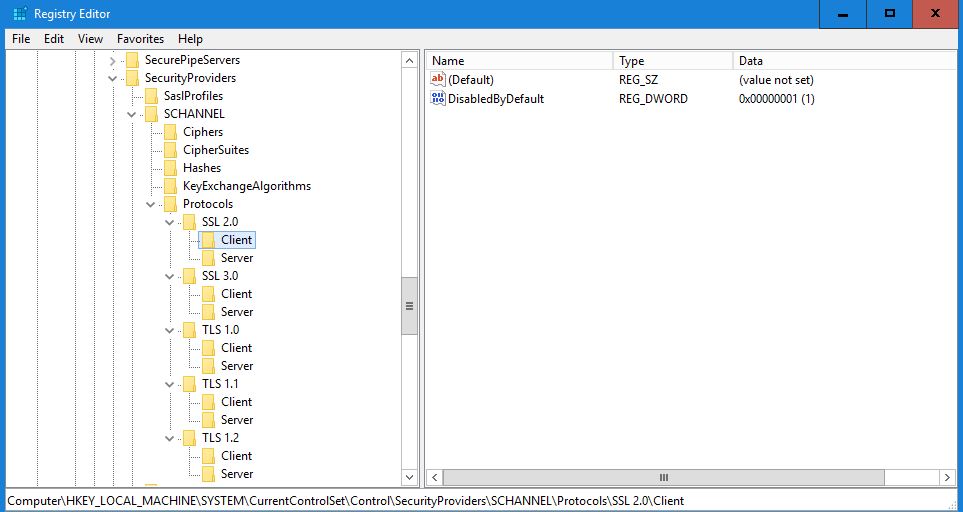
Task: Collapse the TLS 1.1 key
Action: pos(170,384)
